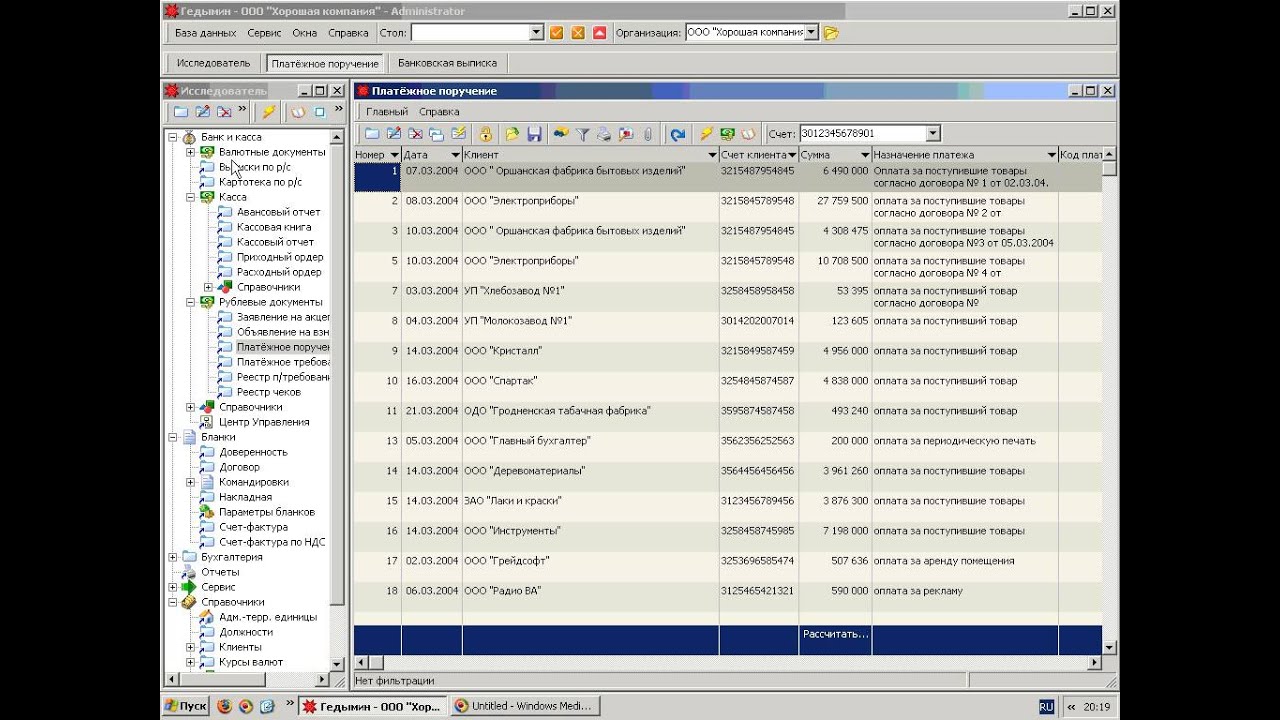Viewport: 1280px width, 720px height.
Task: Click the open folder icon in payment toolbar
Action: tap(512, 134)
